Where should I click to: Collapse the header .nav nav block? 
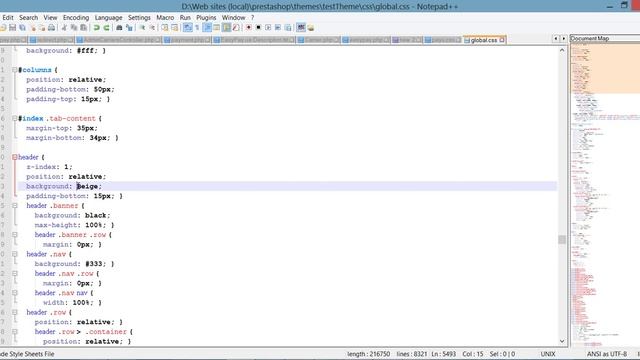15,293
